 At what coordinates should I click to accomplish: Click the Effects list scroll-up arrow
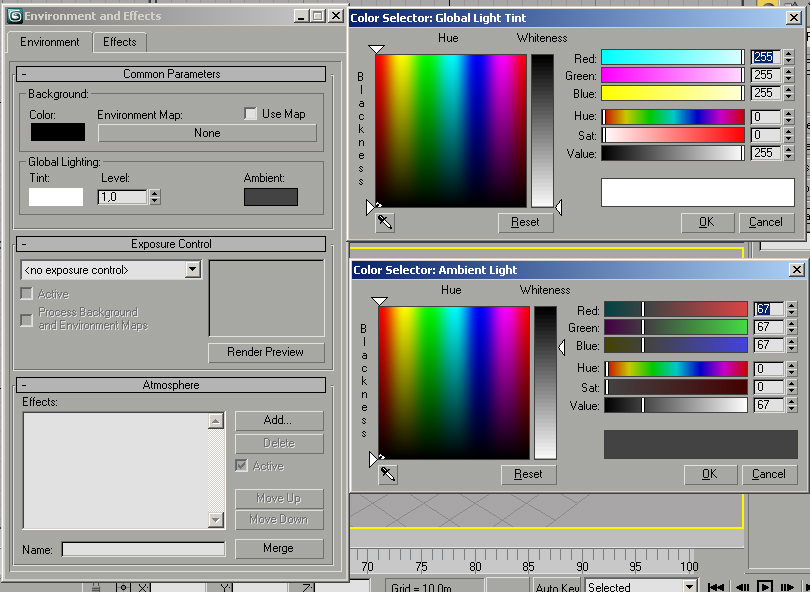[216, 420]
